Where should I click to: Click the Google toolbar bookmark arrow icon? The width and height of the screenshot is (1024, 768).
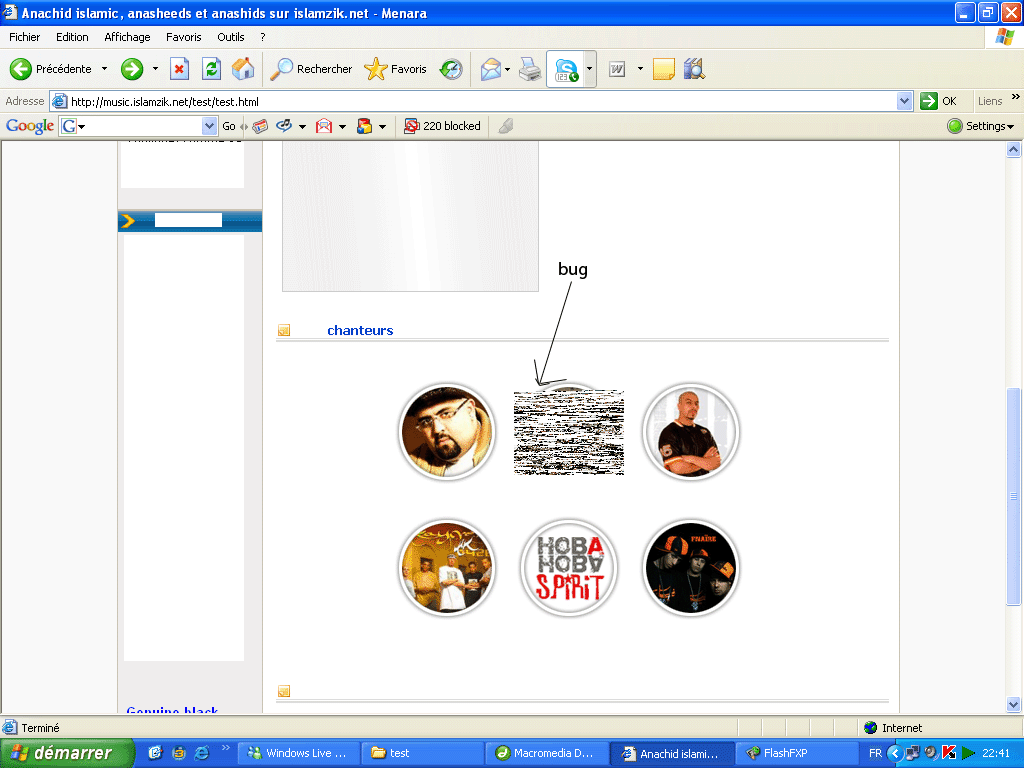[x=283, y=126]
